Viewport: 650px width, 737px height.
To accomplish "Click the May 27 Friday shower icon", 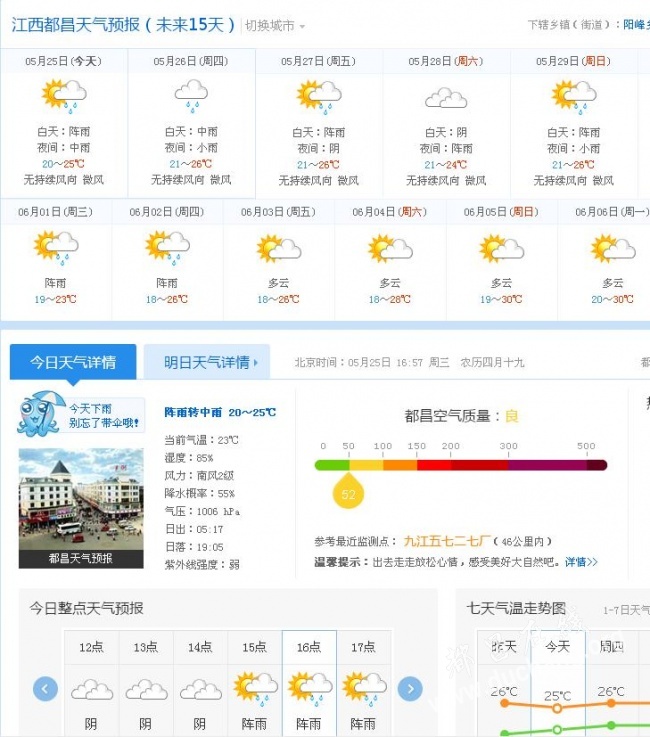I will [319, 97].
